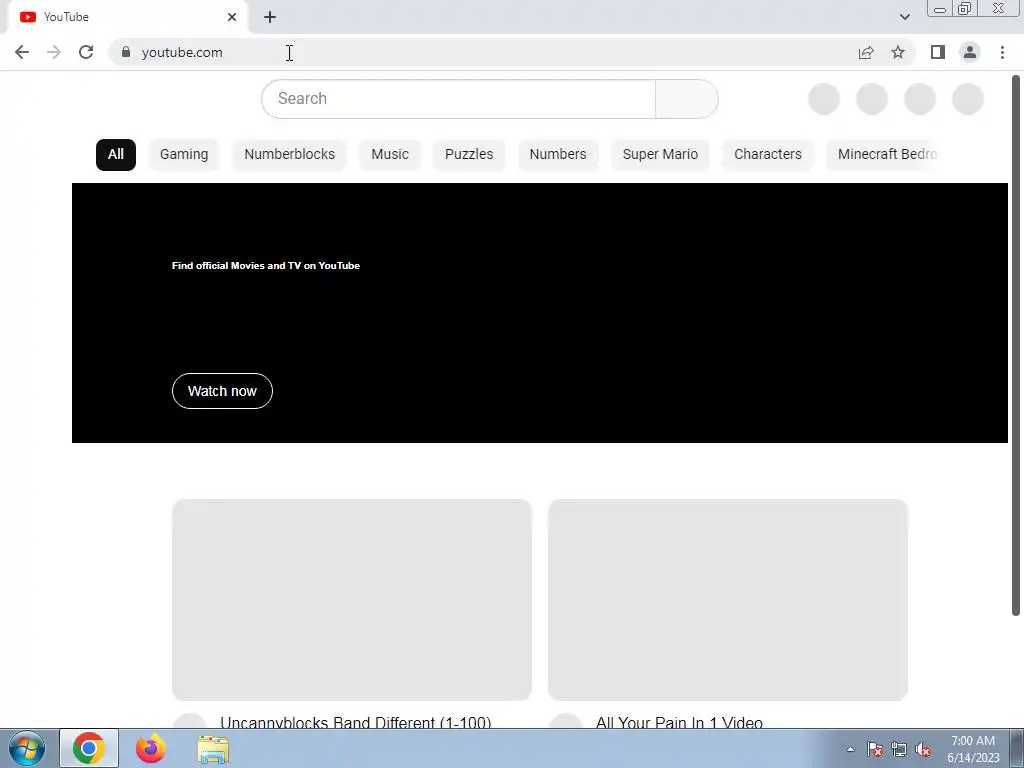Select the YouTube browser tab
Image resolution: width=1024 pixels, height=768 pixels.
point(127,17)
